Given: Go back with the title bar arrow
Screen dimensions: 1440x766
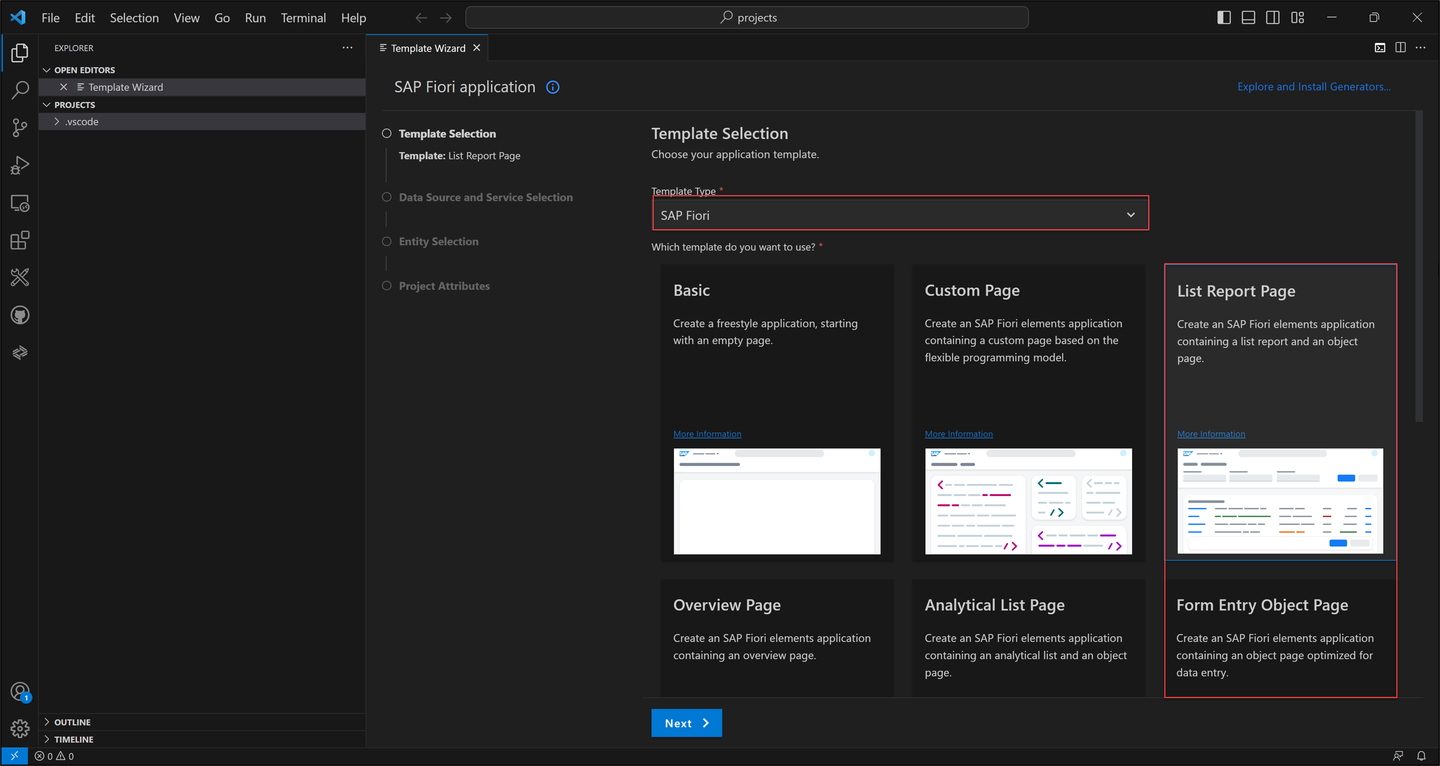Looking at the screenshot, I should [x=421, y=17].
